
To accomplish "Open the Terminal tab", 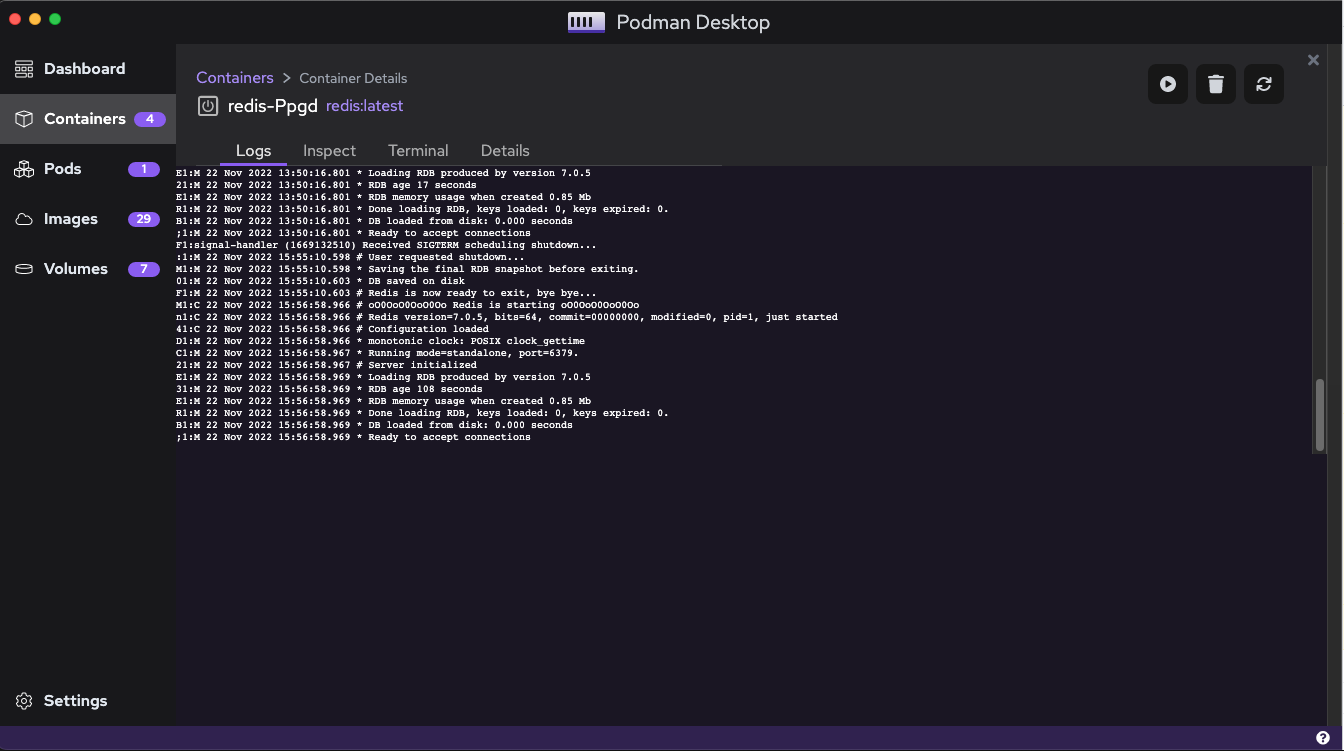I will pos(418,150).
